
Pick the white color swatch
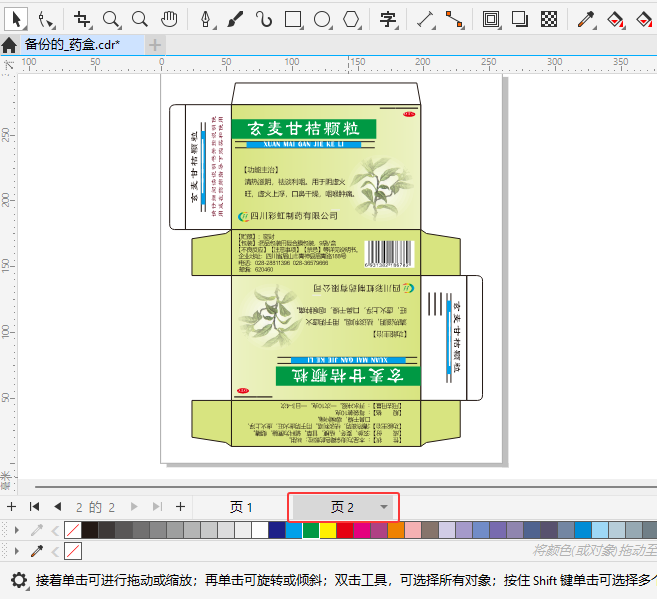tap(260, 530)
